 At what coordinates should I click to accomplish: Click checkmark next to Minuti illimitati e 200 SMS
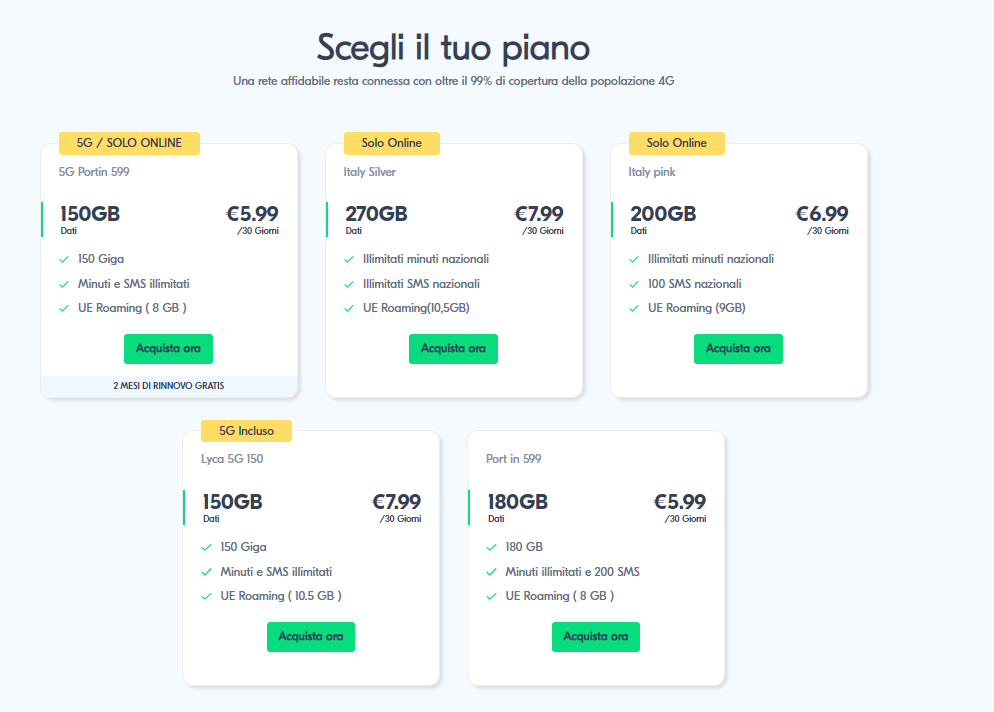pos(492,572)
